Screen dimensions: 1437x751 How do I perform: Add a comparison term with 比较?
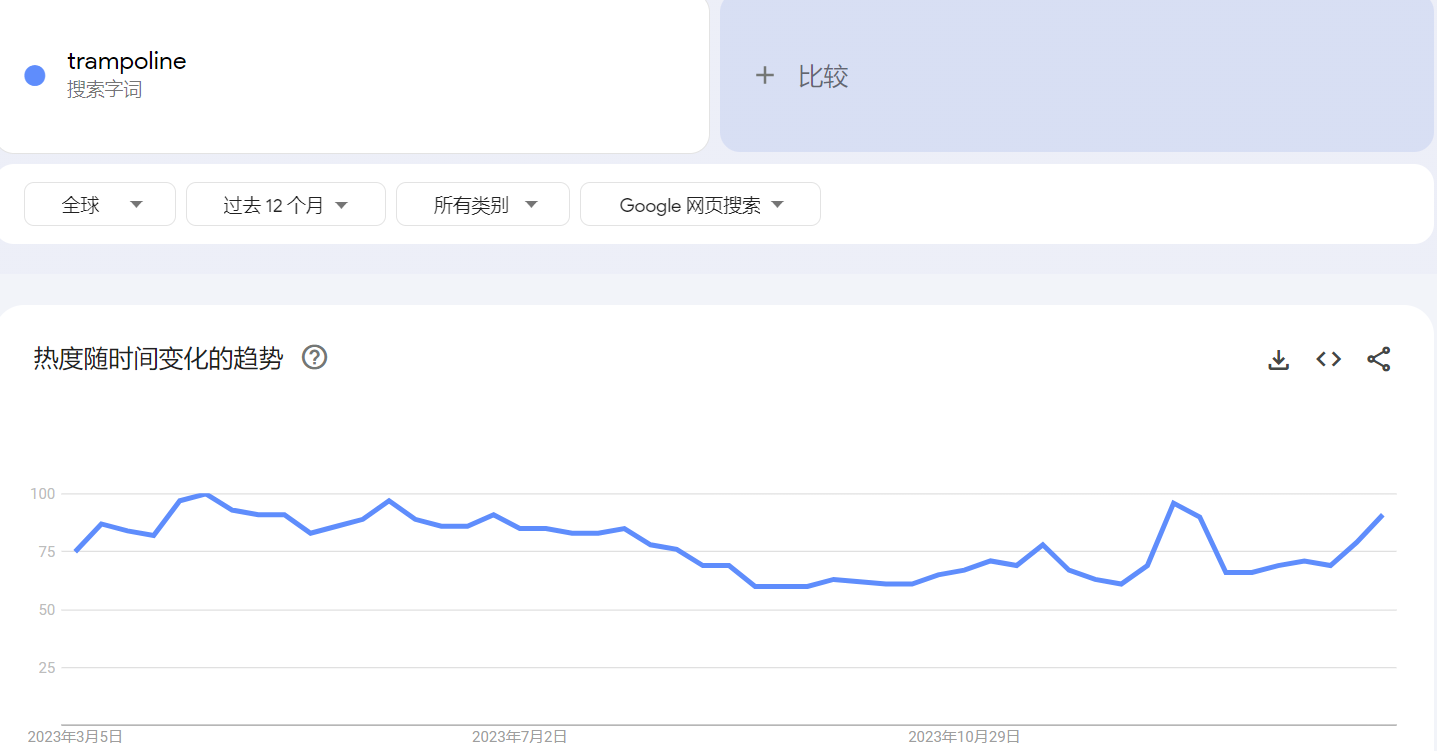click(1077, 76)
